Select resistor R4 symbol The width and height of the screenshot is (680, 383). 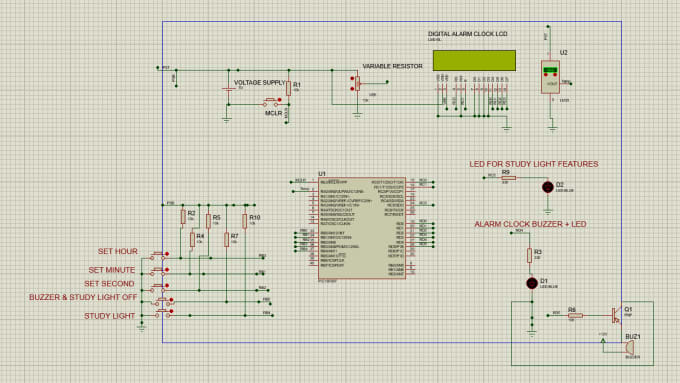coord(192,239)
